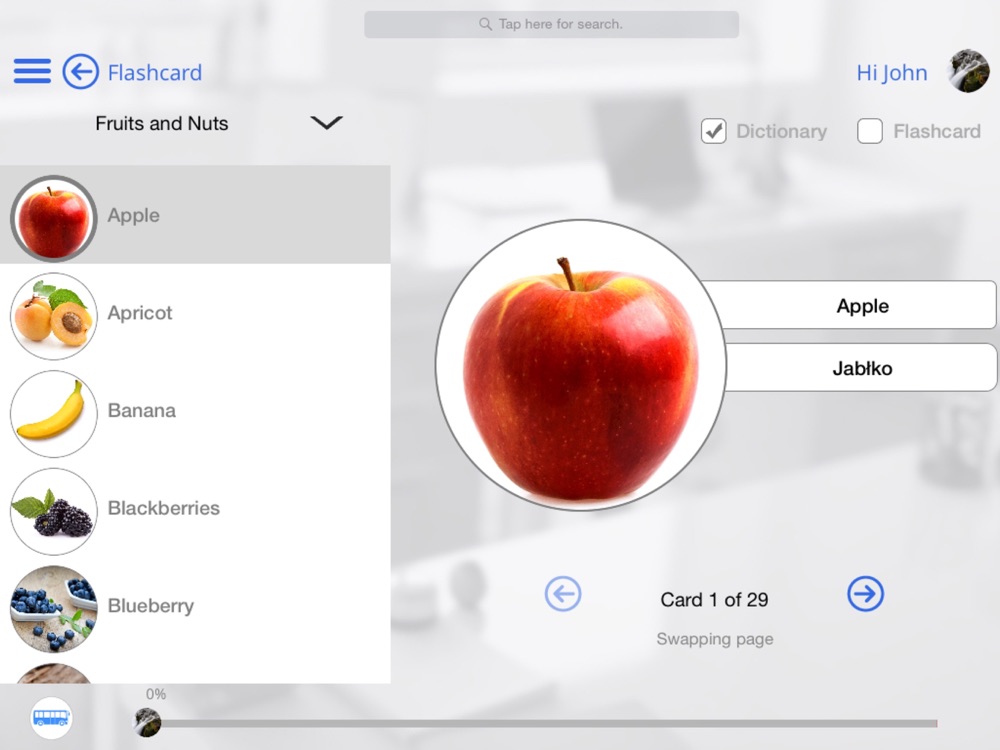Tap the Blackberries thumbnail image
The width and height of the screenshot is (1000, 750).
tap(54, 511)
